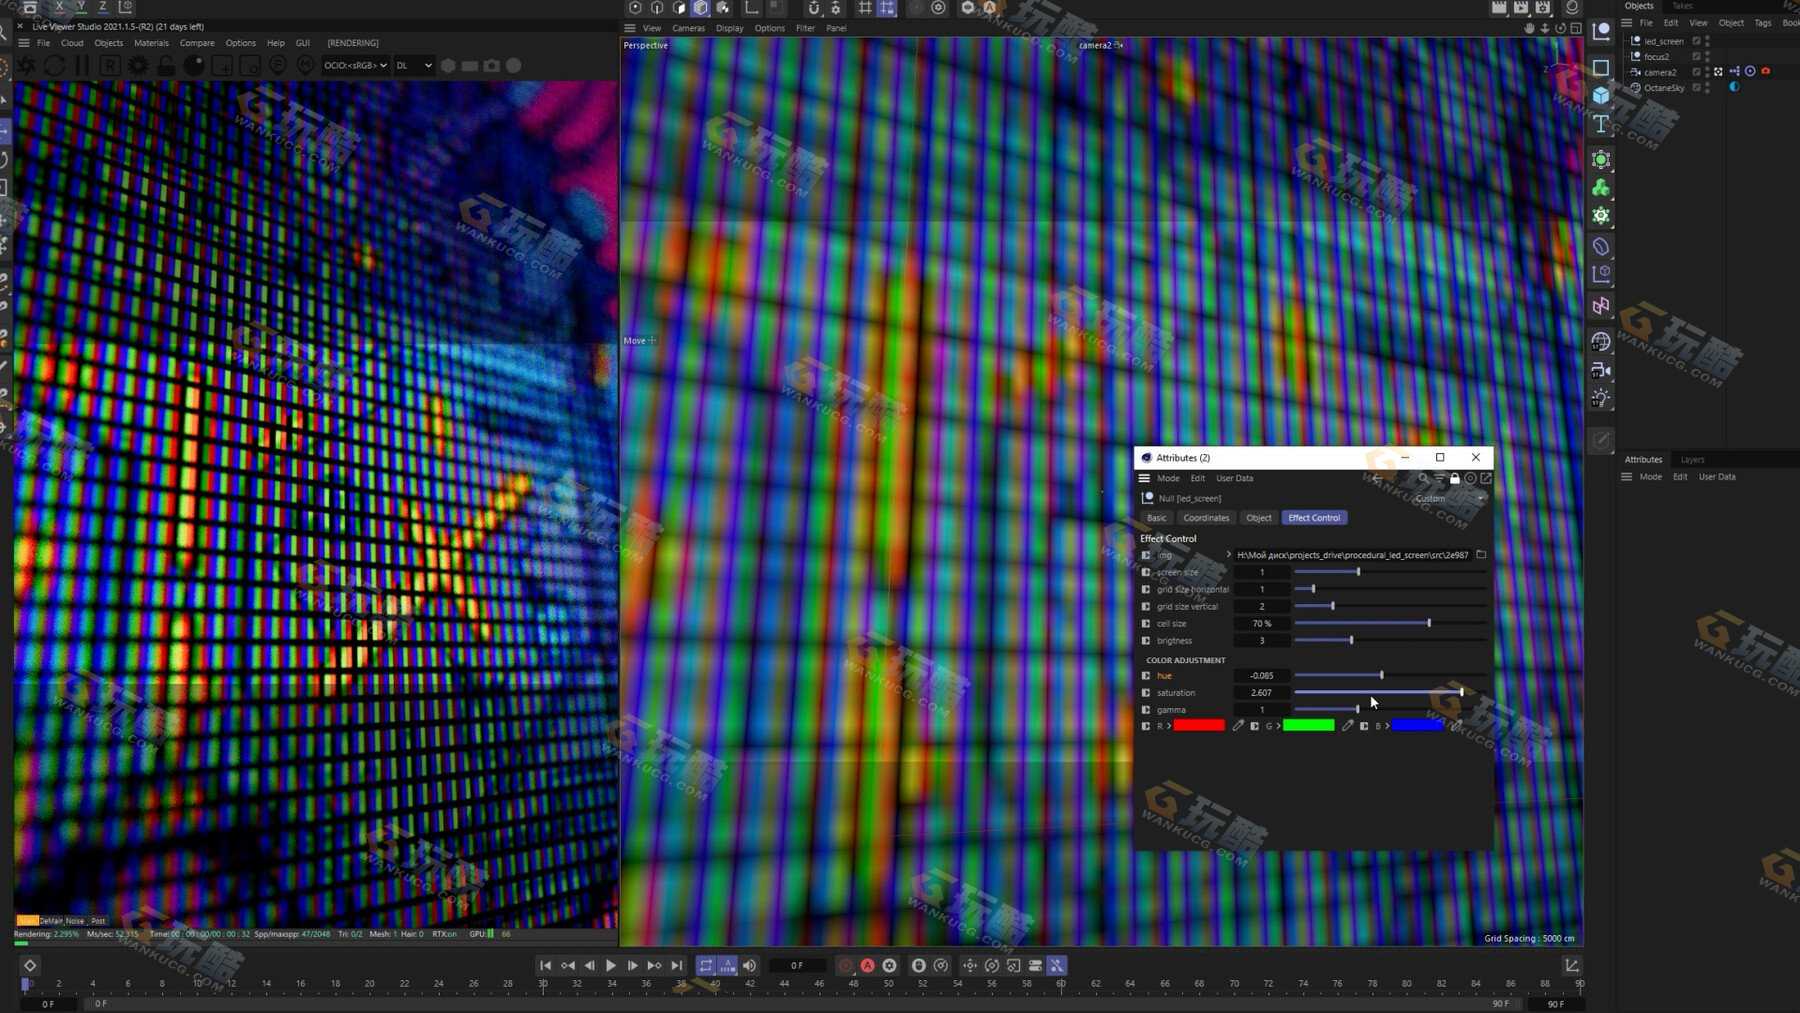
Task: Click the Live Viewer render start icon
Action: [25, 65]
